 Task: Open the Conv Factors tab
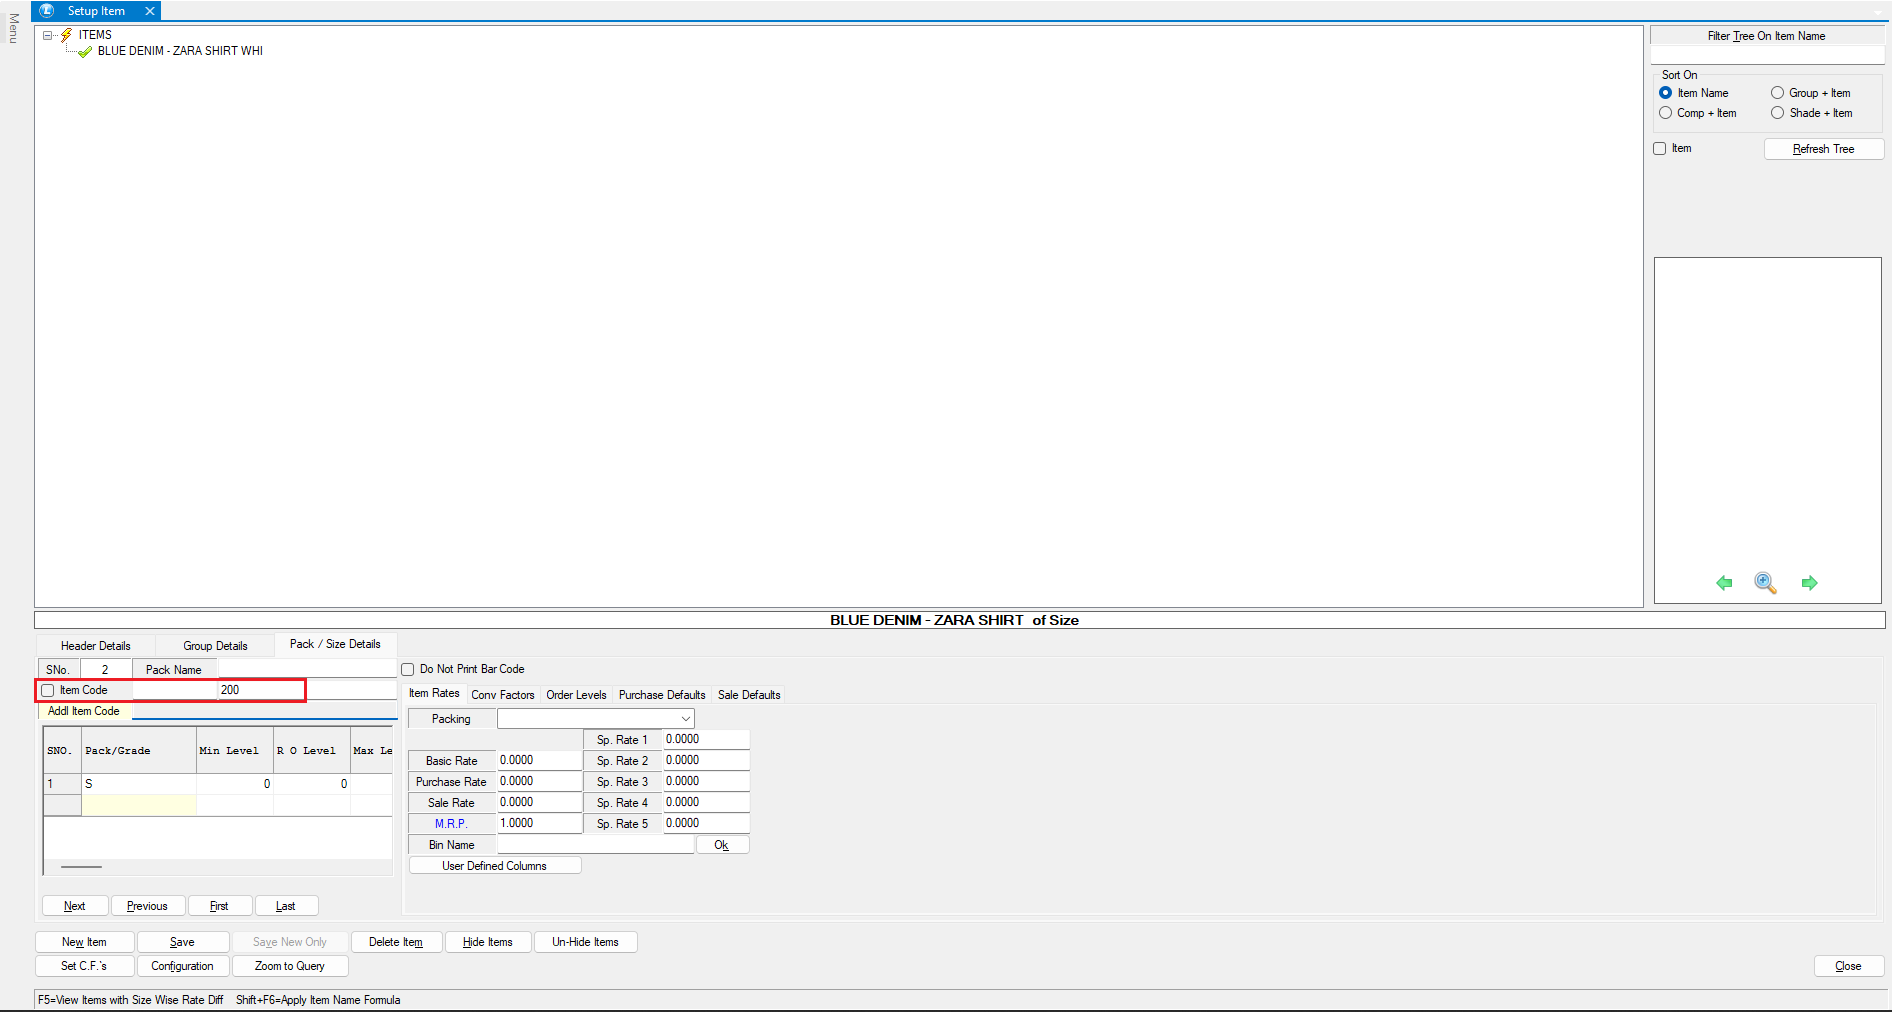[x=502, y=695]
